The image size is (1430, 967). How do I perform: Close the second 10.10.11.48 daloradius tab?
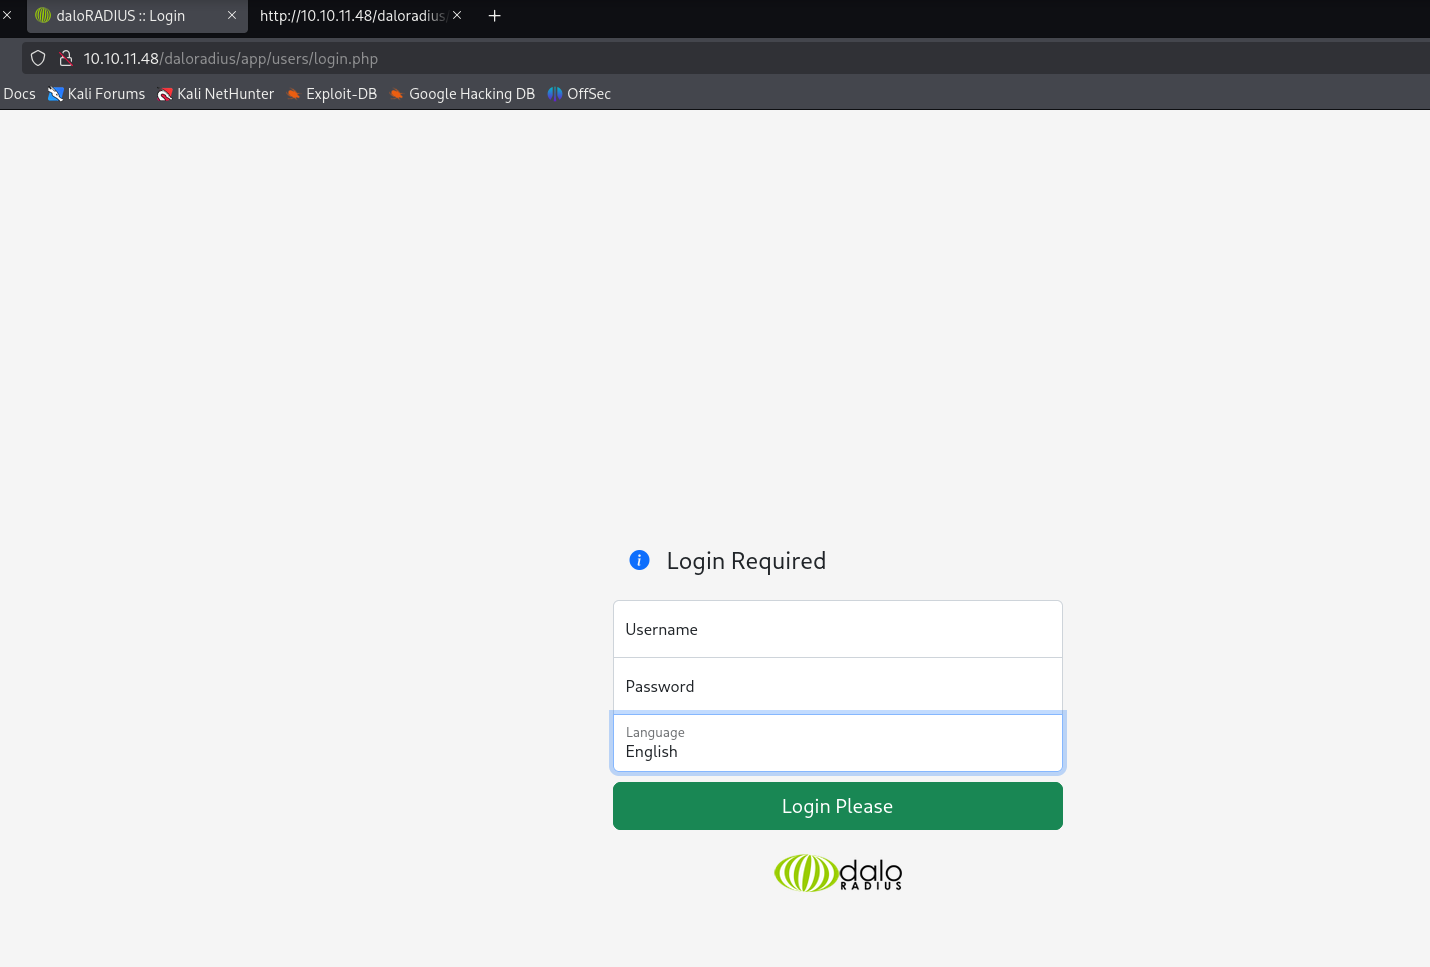tap(457, 16)
